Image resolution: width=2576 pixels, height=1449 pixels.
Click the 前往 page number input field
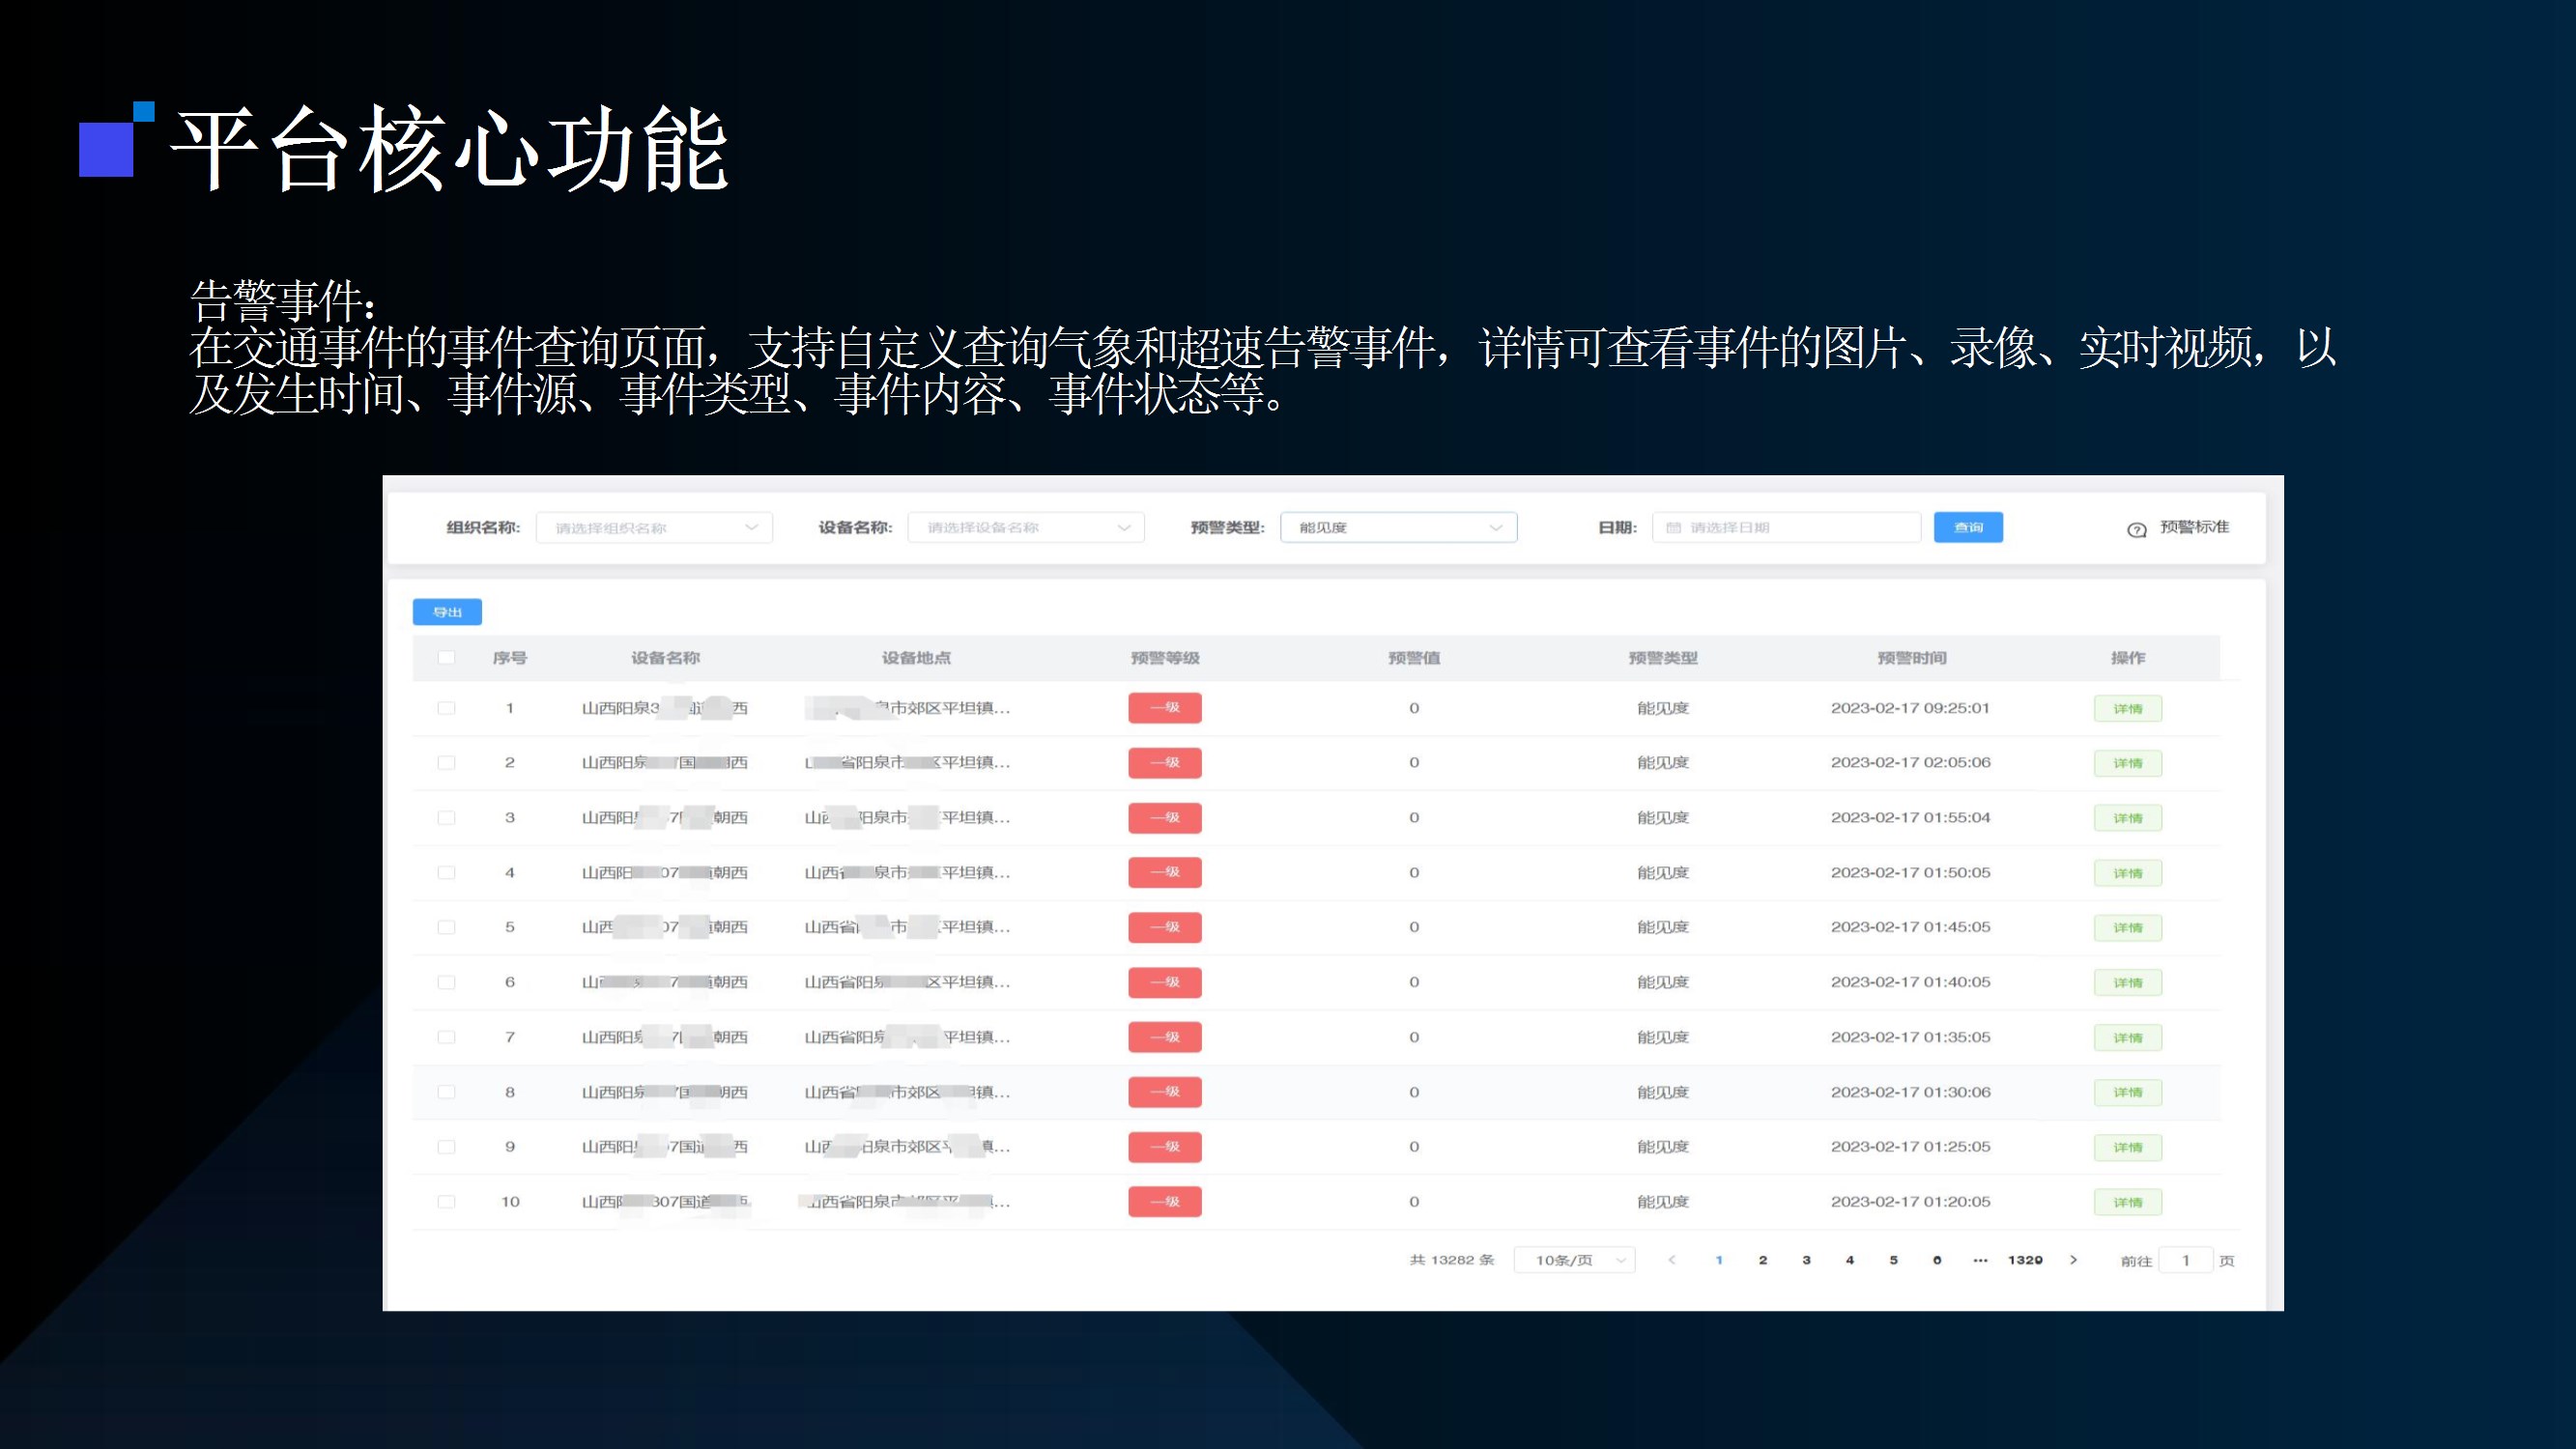[2185, 1260]
